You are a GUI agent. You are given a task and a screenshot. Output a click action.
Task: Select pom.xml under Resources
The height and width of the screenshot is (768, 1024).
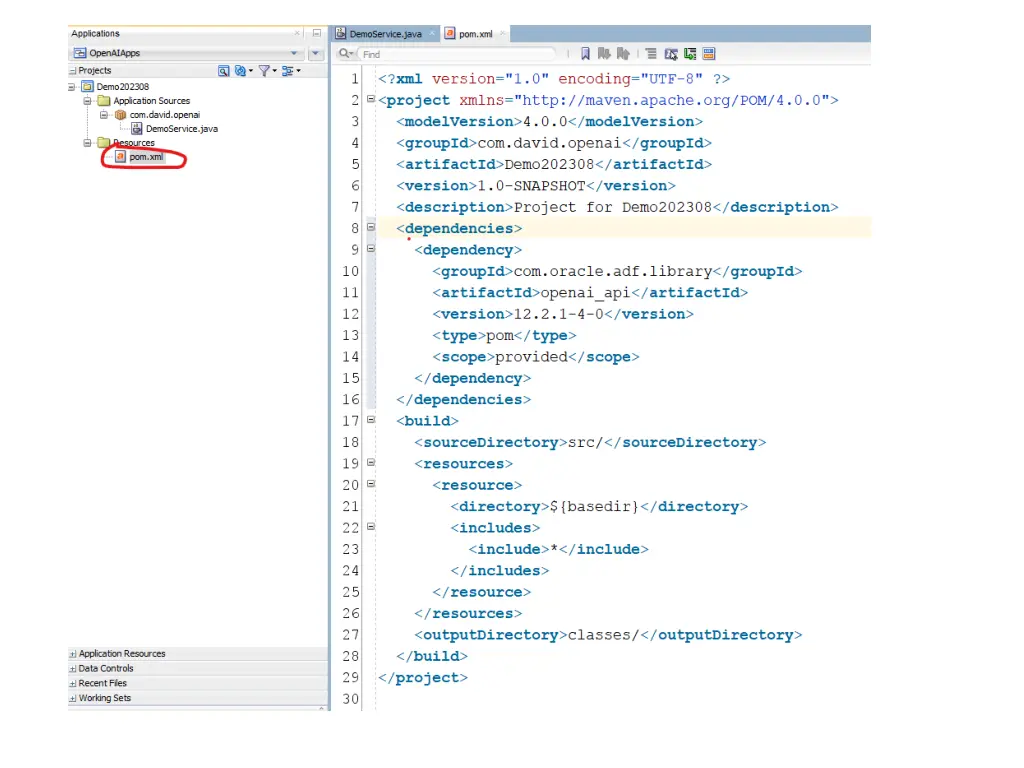pos(146,157)
